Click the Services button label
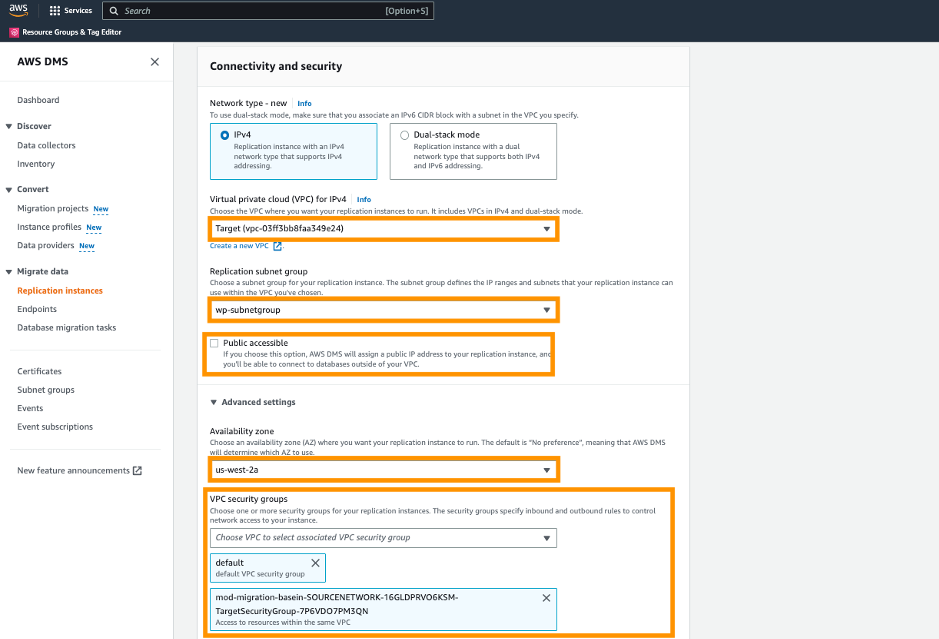 coord(78,11)
